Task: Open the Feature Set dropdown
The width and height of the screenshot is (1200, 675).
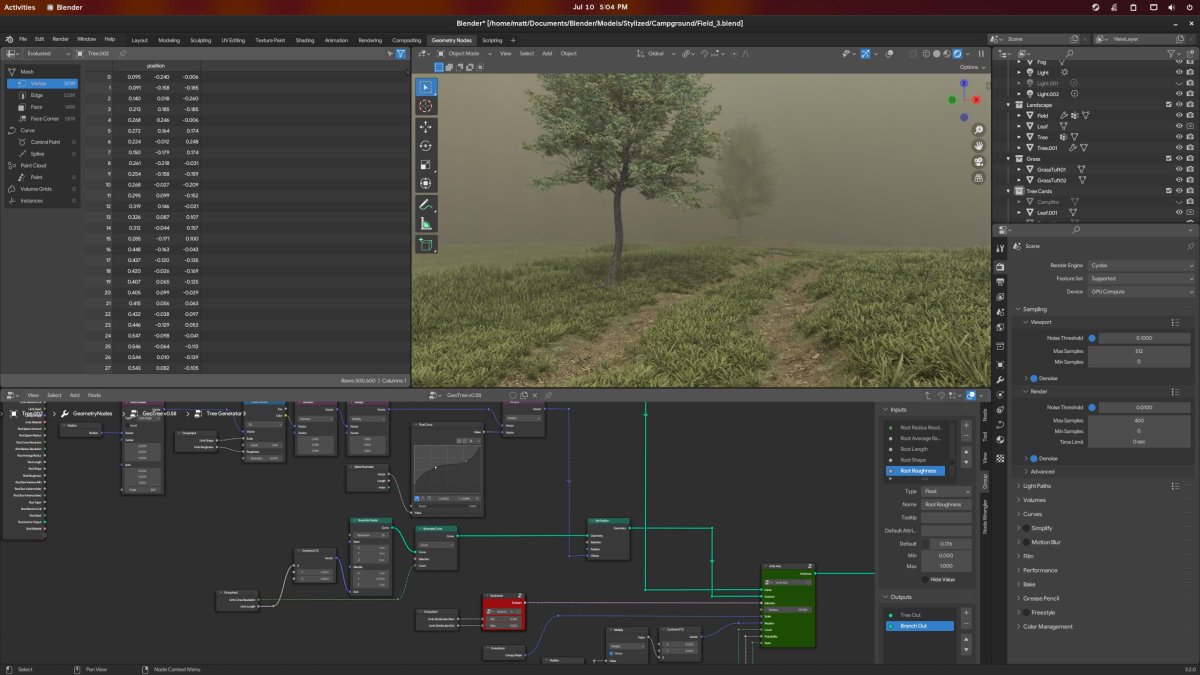Action: point(1141,278)
